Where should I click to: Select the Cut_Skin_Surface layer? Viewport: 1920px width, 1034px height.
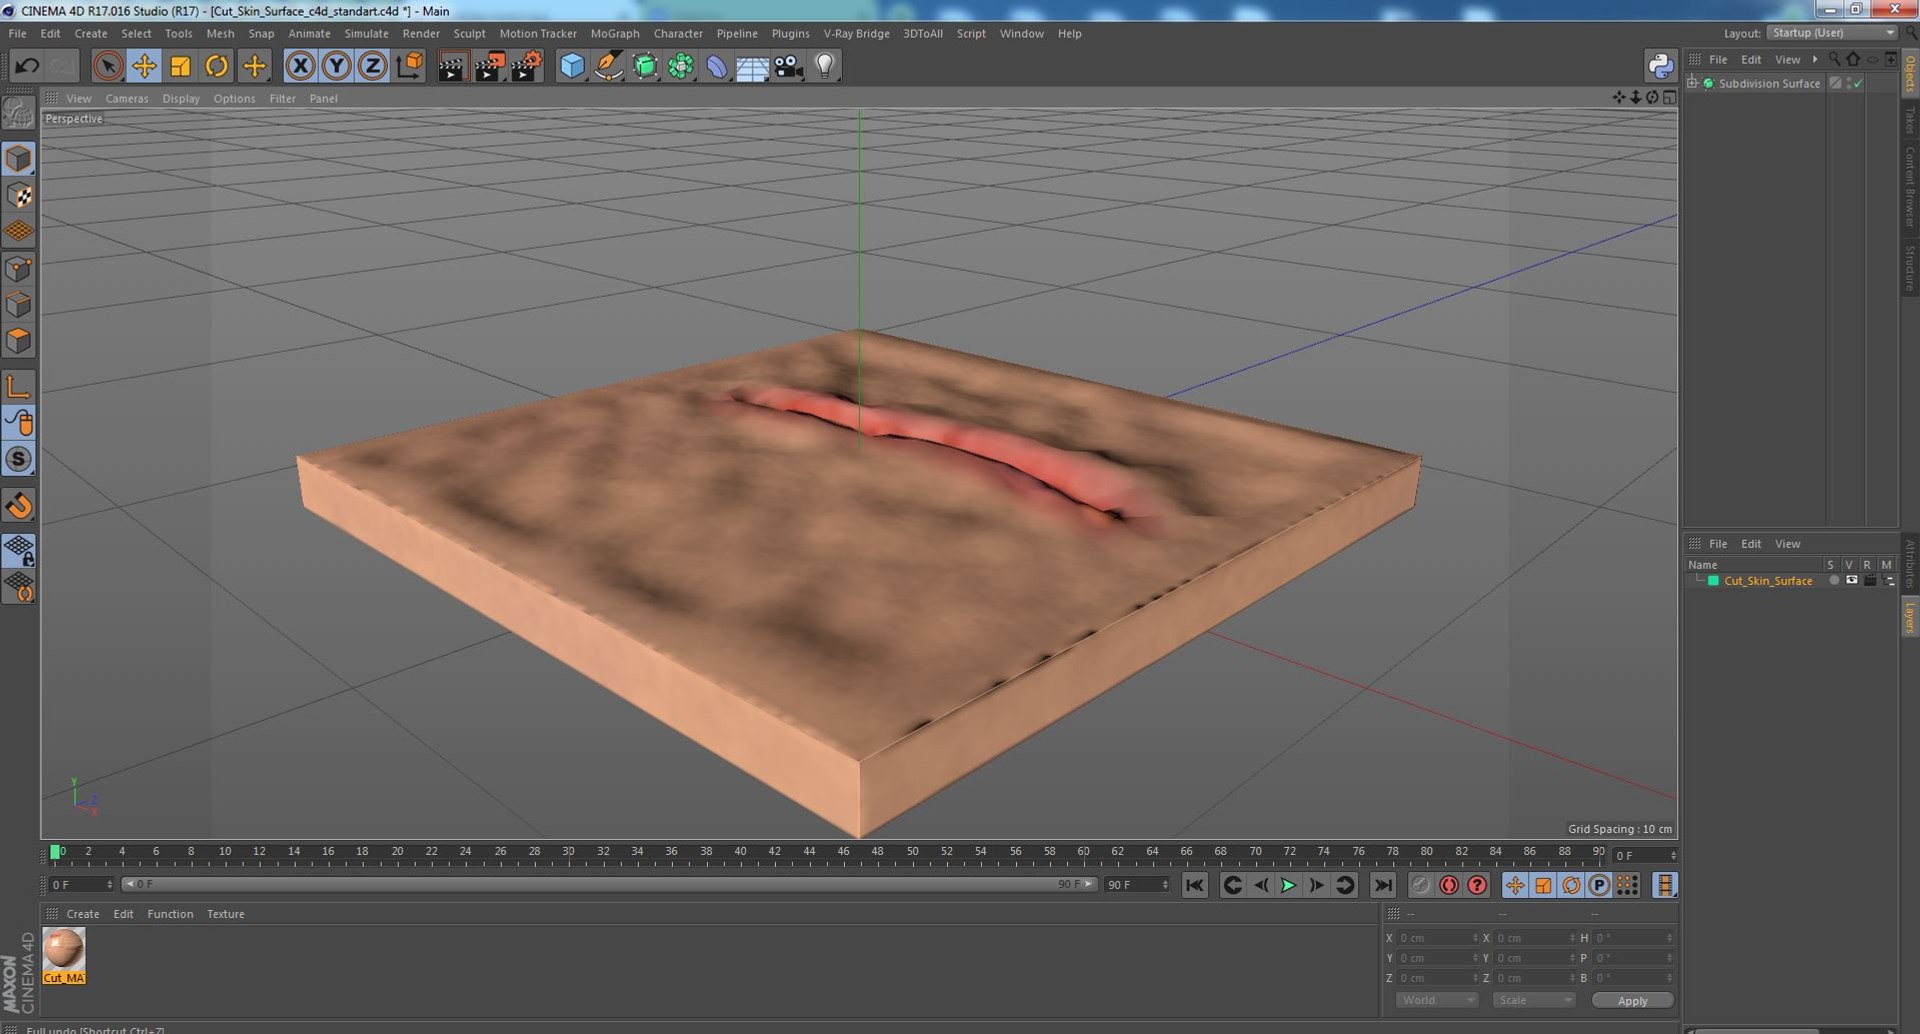1767,580
